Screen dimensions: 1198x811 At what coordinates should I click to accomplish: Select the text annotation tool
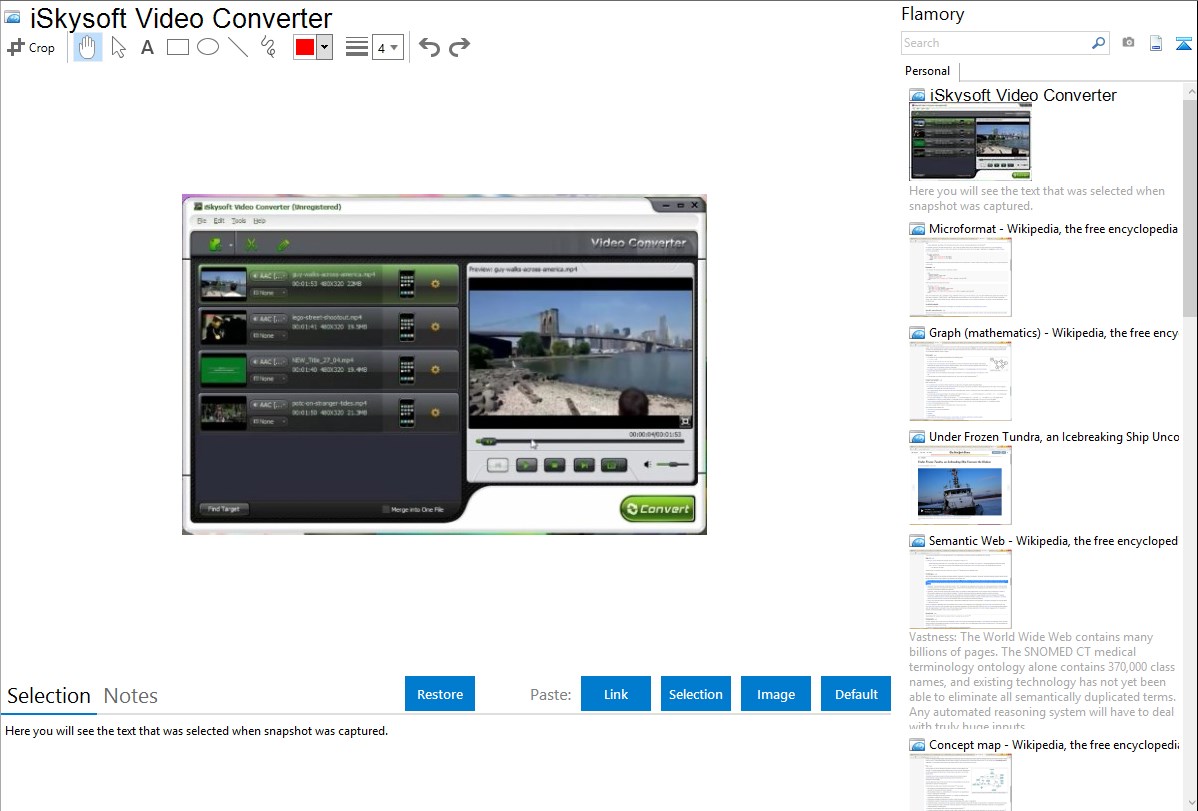click(147, 47)
